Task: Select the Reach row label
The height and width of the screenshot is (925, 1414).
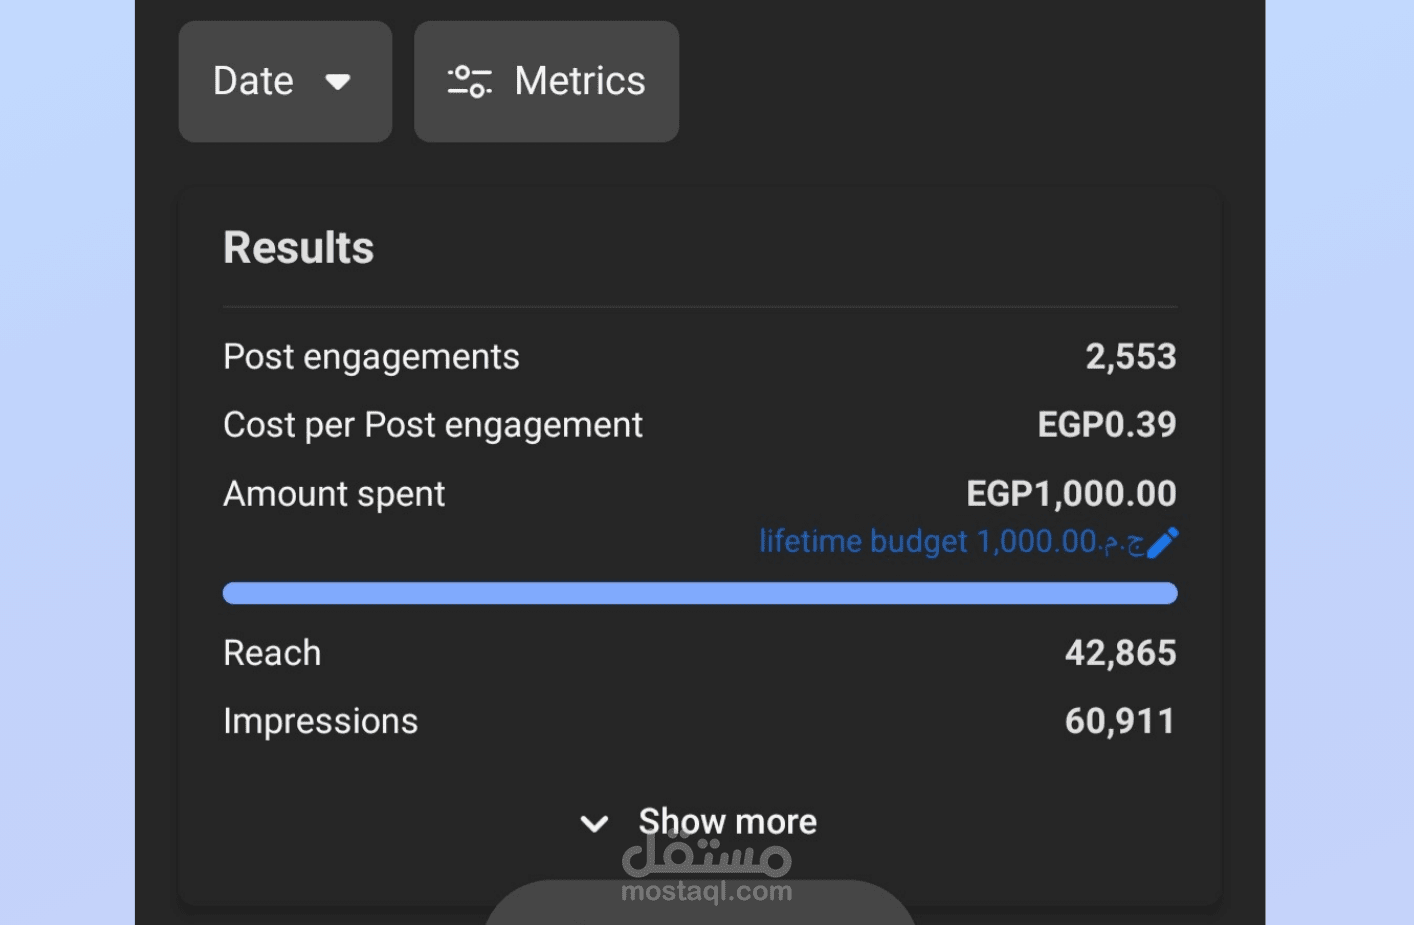Action: (x=272, y=653)
